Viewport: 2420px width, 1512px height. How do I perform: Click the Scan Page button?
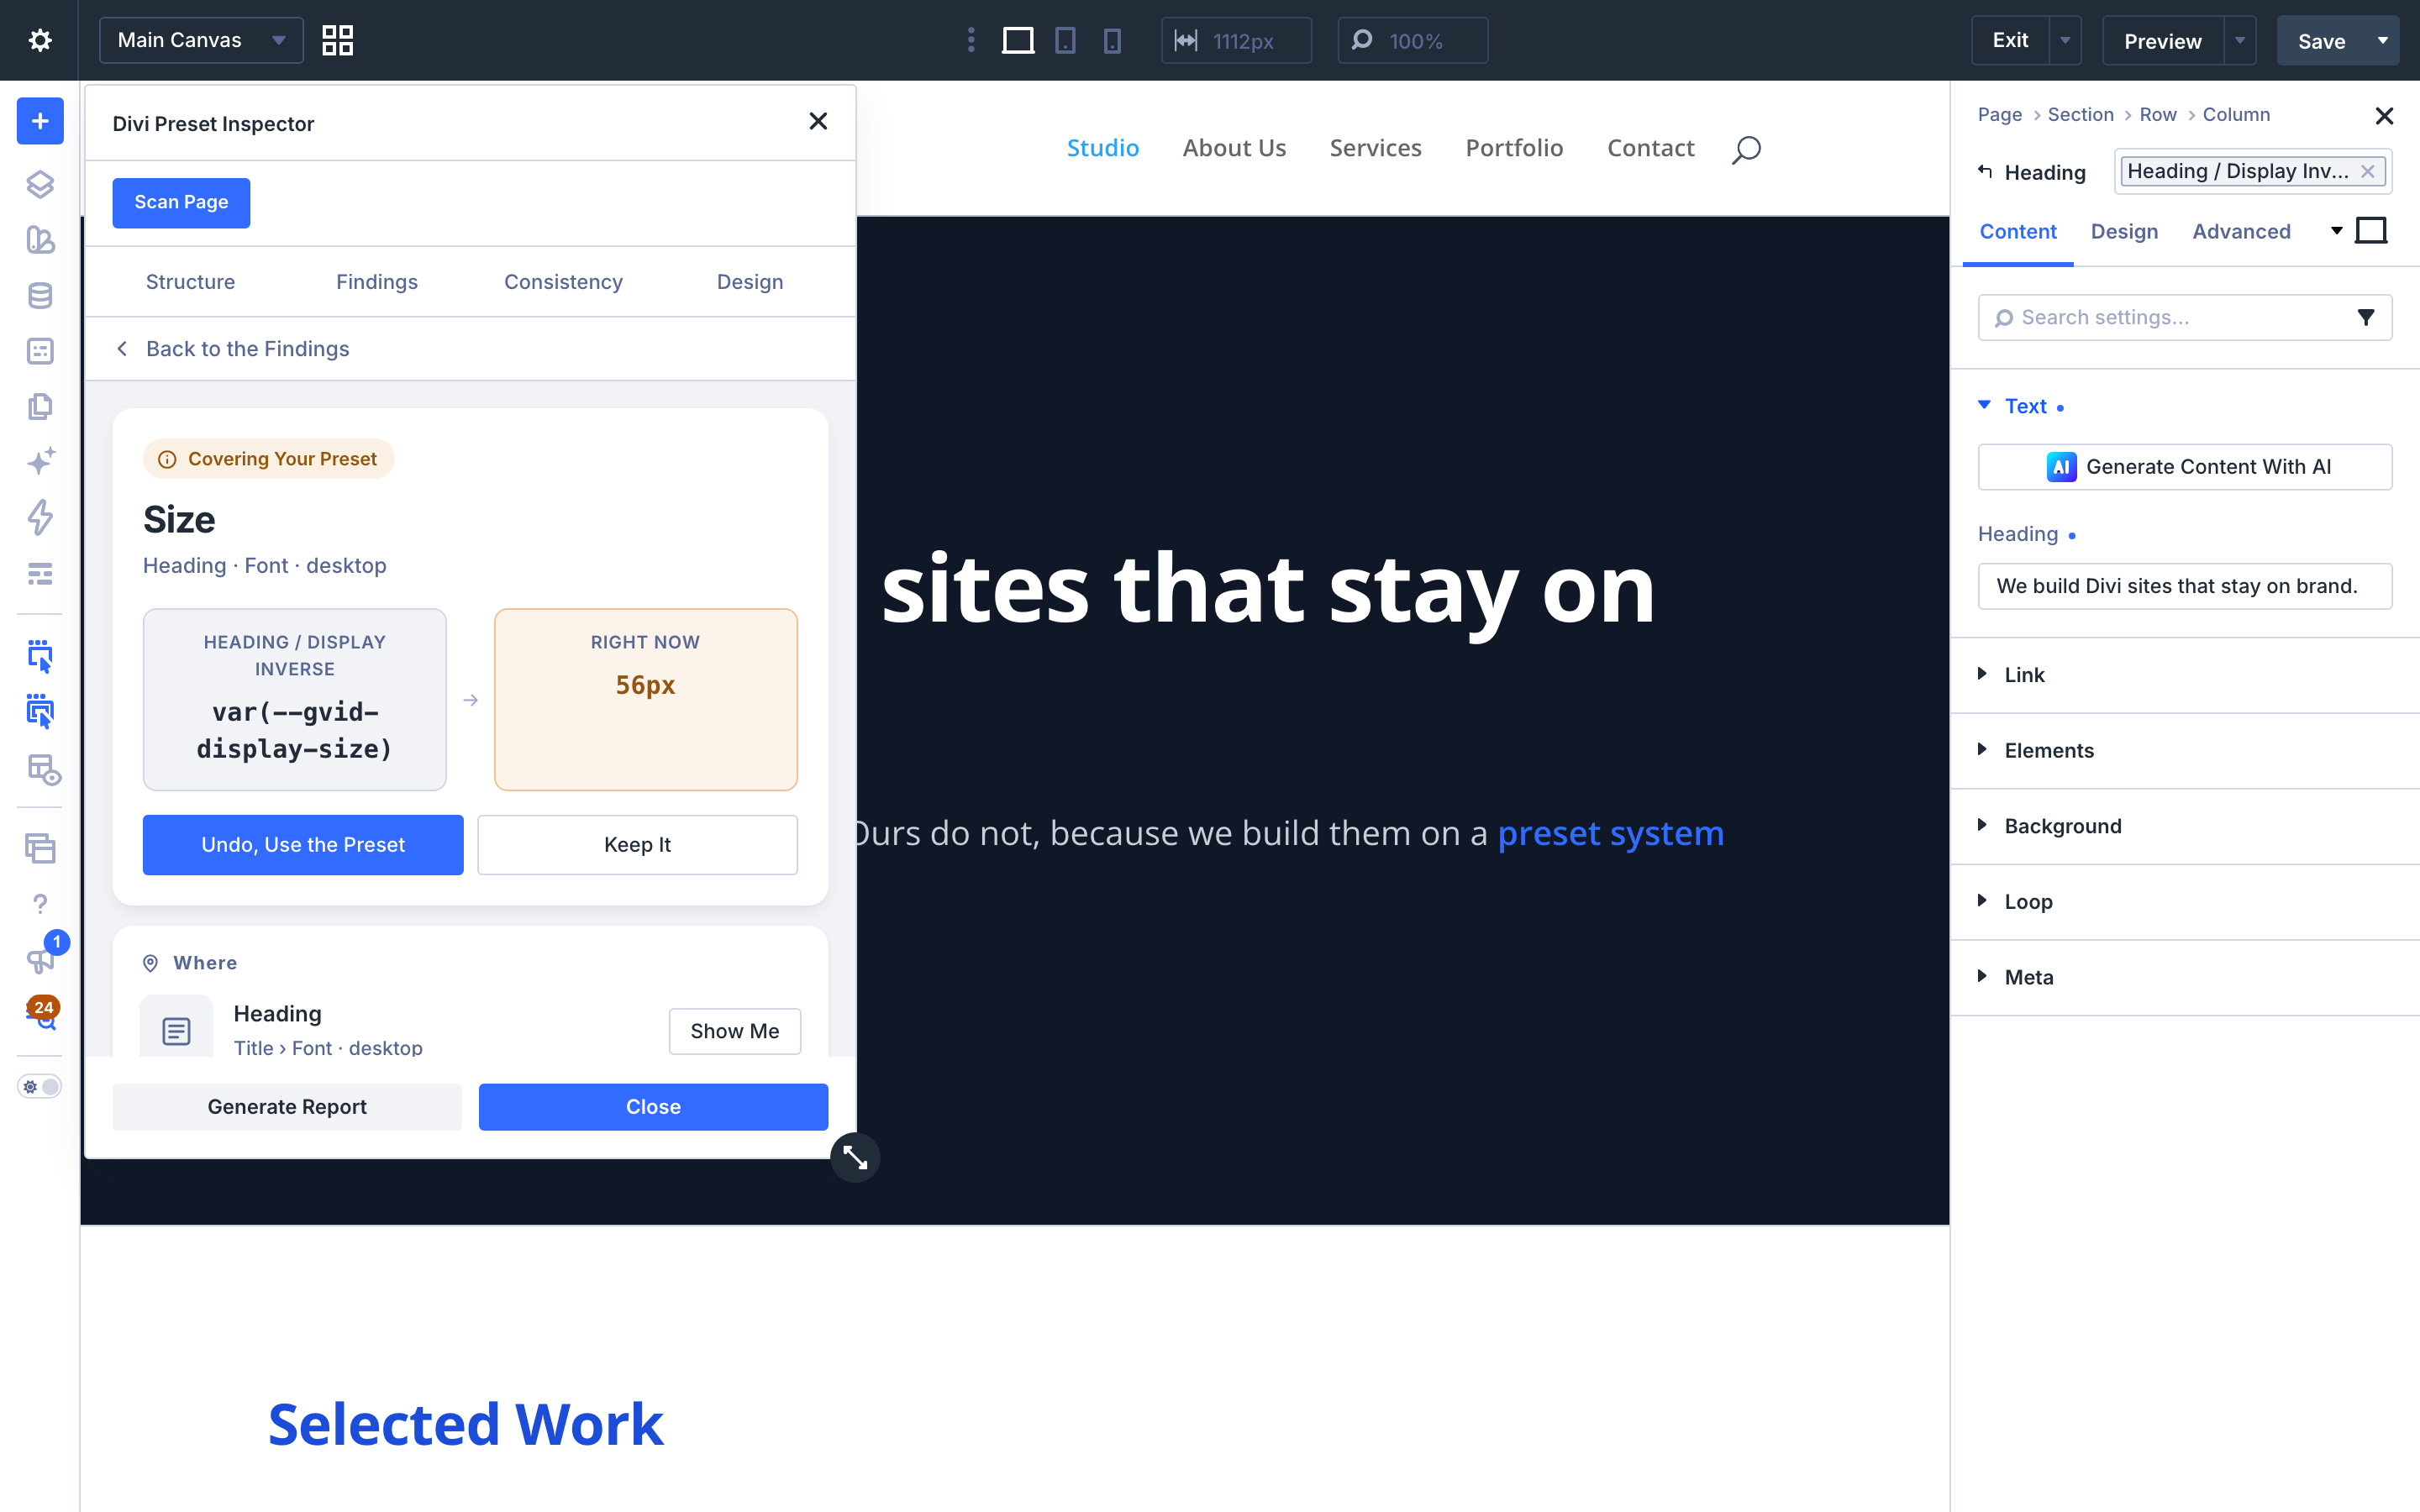tap(181, 202)
